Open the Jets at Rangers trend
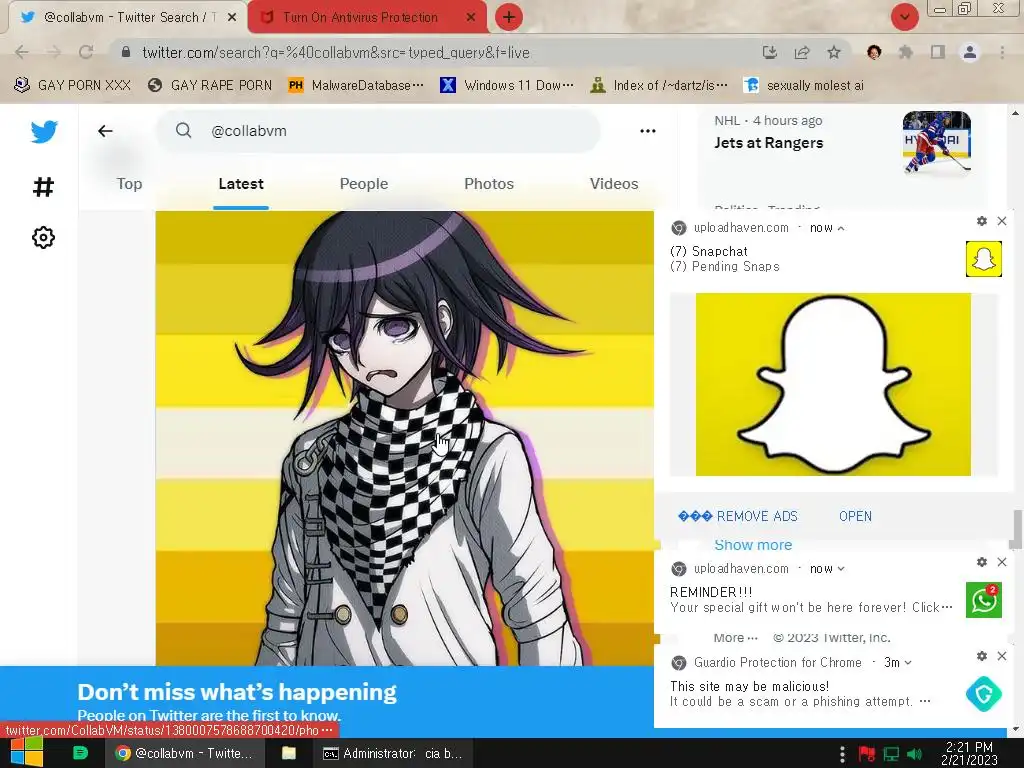Image resolution: width=1024 pixels, height=768 pixels. pos(769,142)
